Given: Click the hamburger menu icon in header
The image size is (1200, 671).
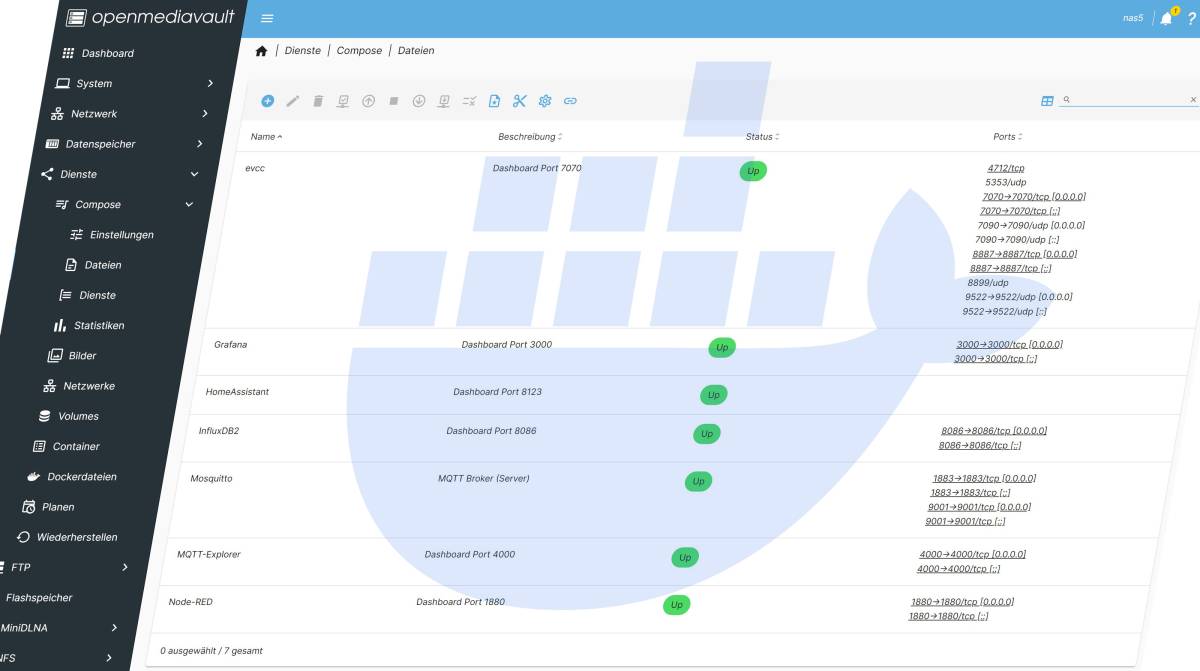Looking at the screenshot, I should pos(267,18).
